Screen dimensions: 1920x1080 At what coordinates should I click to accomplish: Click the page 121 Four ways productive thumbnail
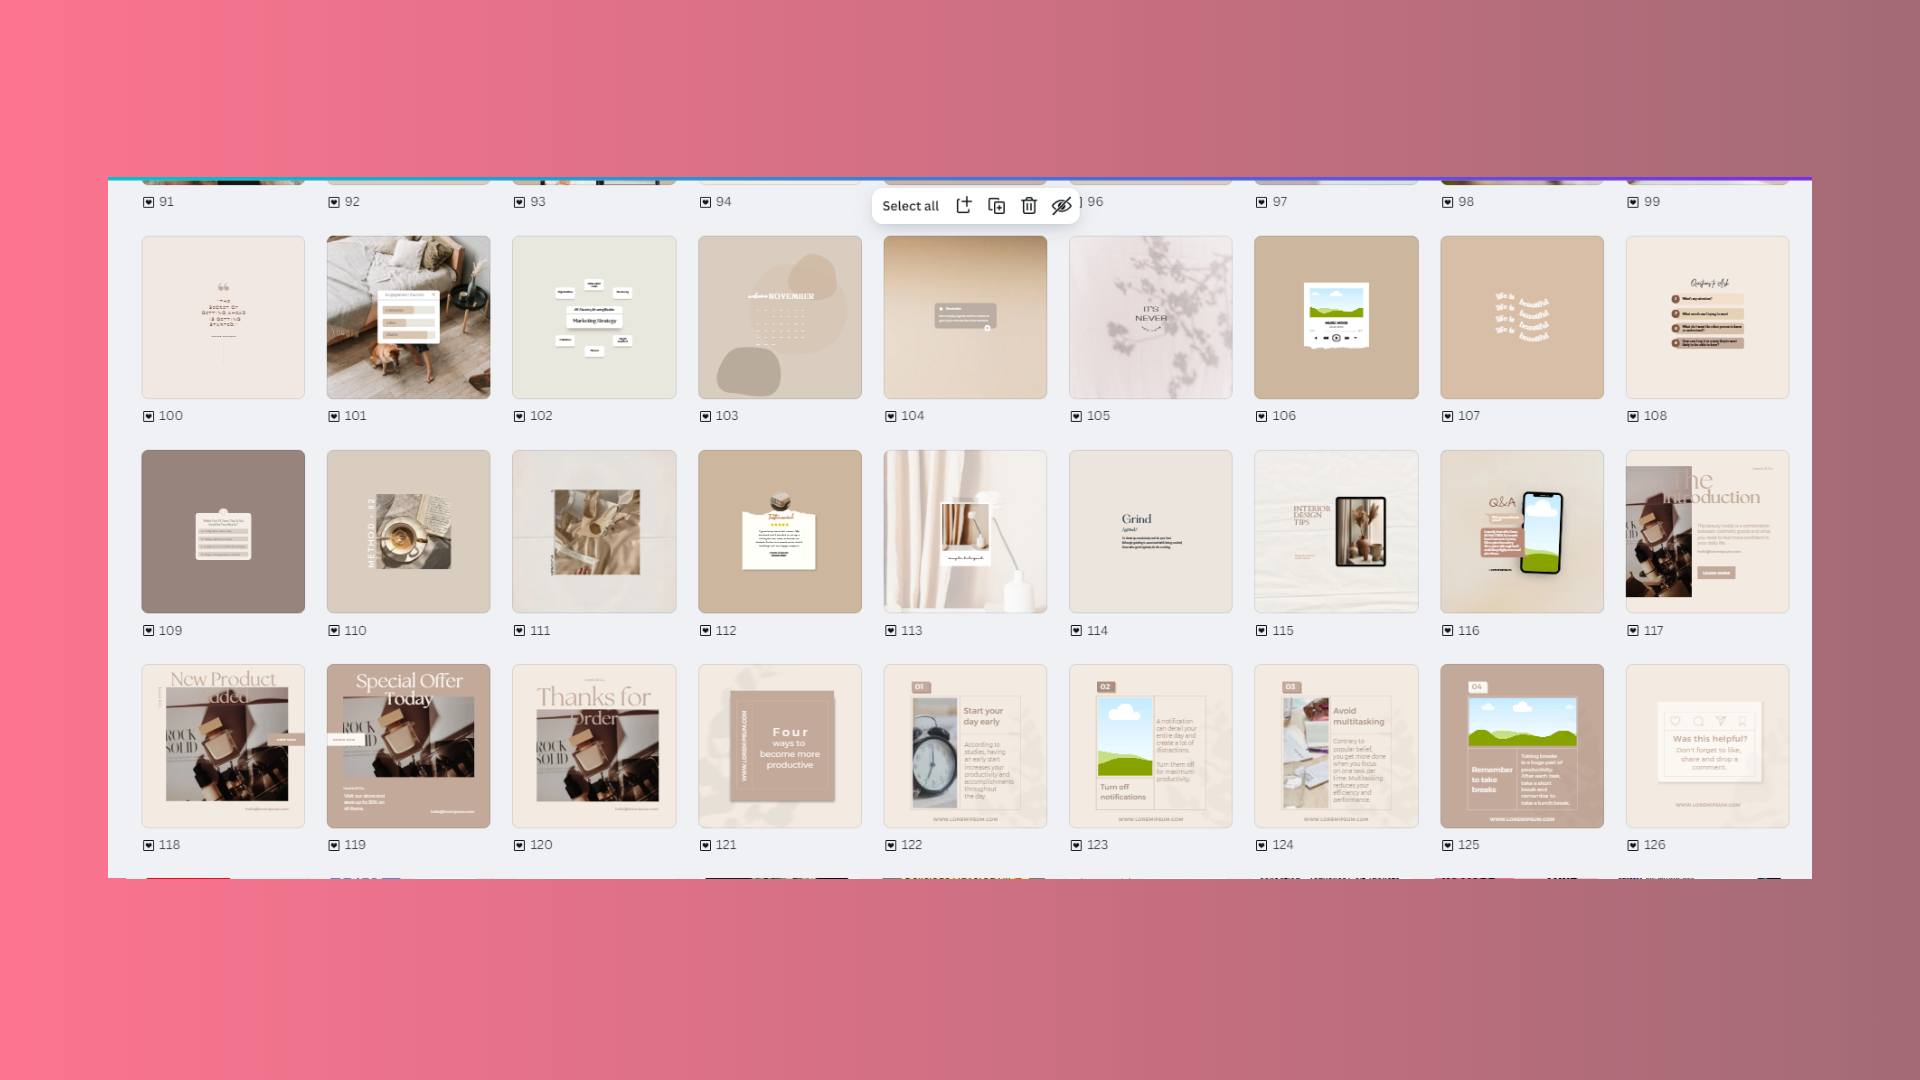coord(779,746)
